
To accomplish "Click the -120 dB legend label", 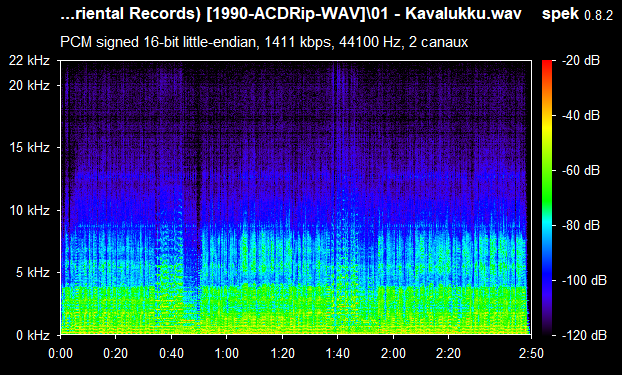I will (x=584, y=335).
